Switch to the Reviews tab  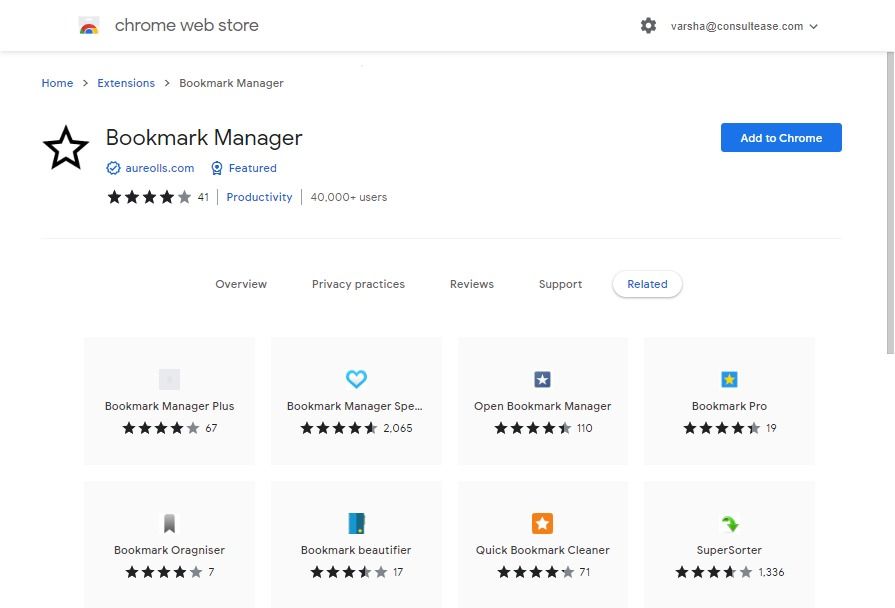point(471,284)
